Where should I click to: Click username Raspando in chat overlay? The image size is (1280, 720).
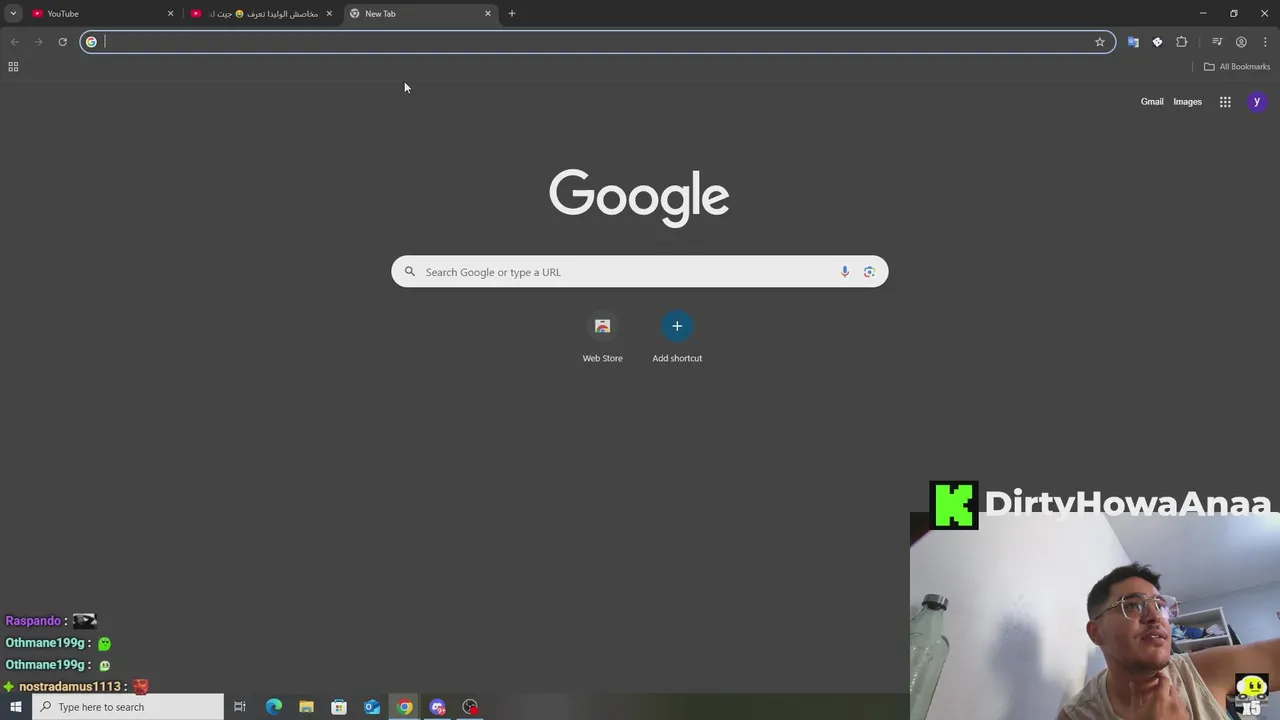(33, 621)
